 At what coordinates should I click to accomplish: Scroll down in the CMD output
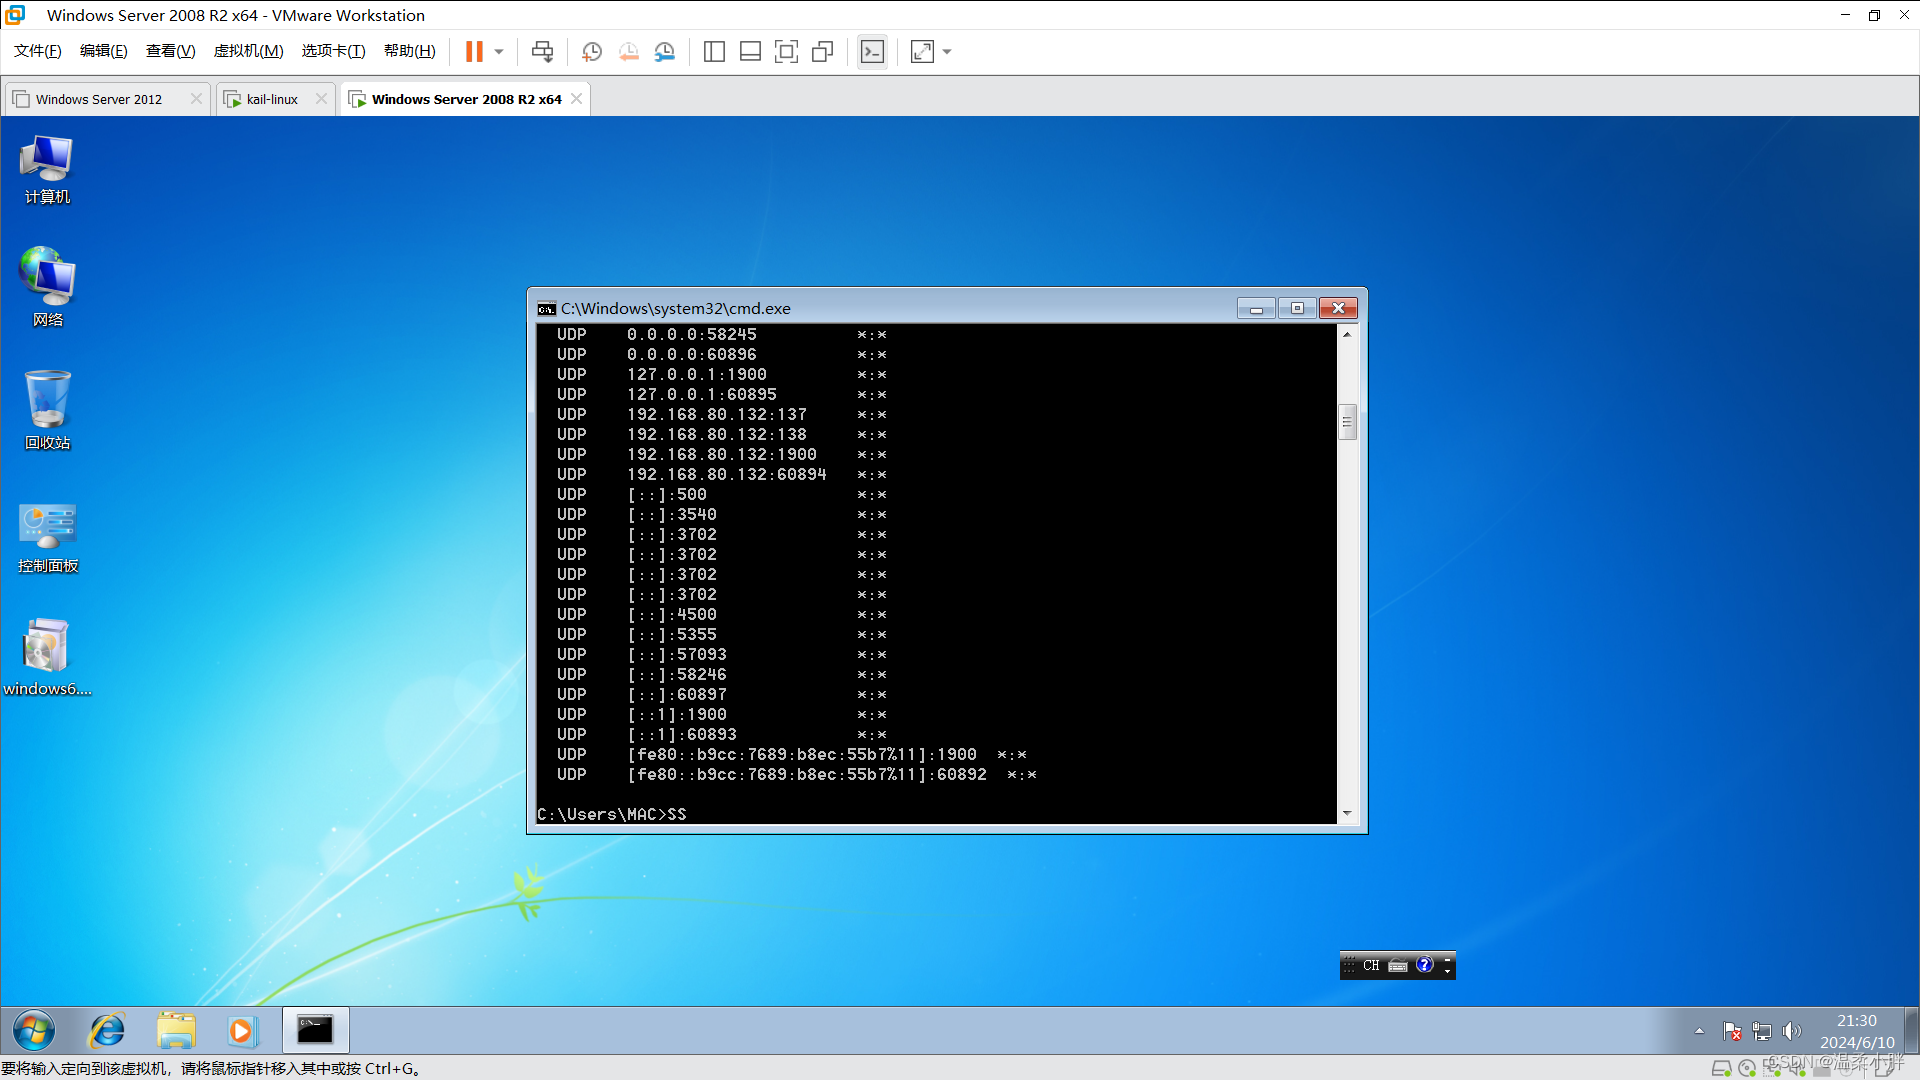click(1348, 812)
